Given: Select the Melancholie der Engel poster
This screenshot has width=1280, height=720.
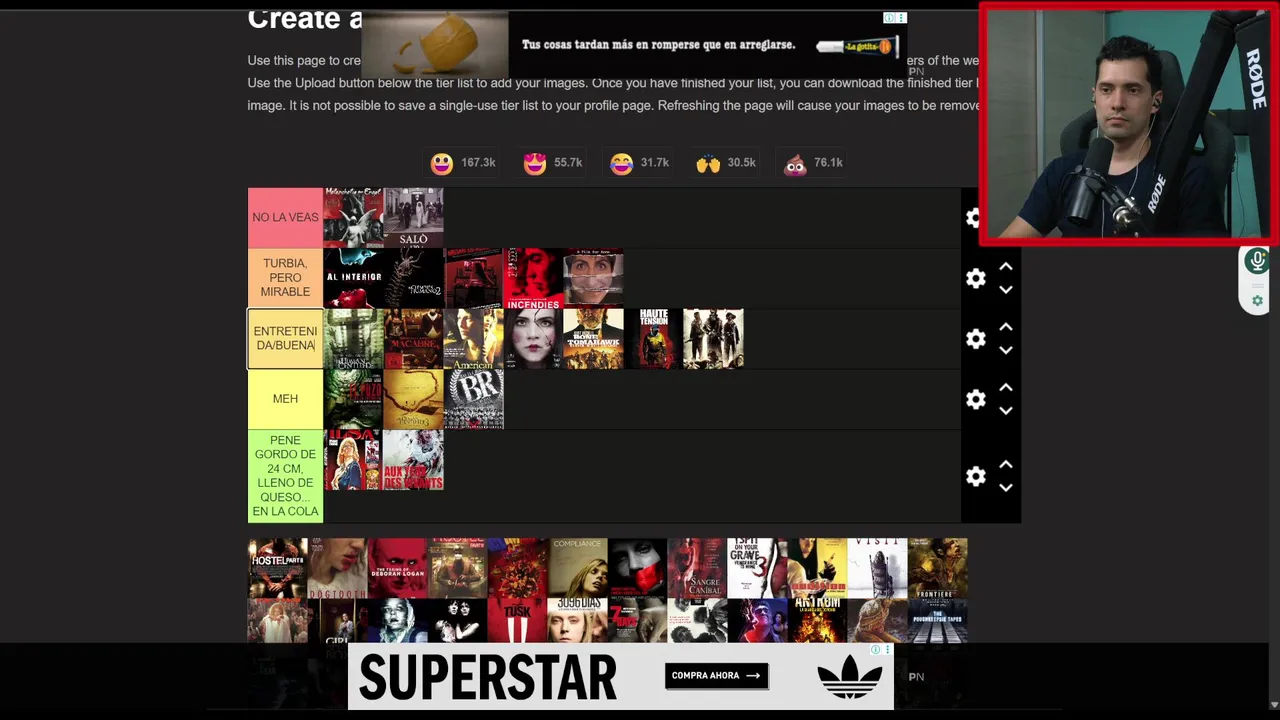Looking at the screenshot, I should [x=353, y=217].
